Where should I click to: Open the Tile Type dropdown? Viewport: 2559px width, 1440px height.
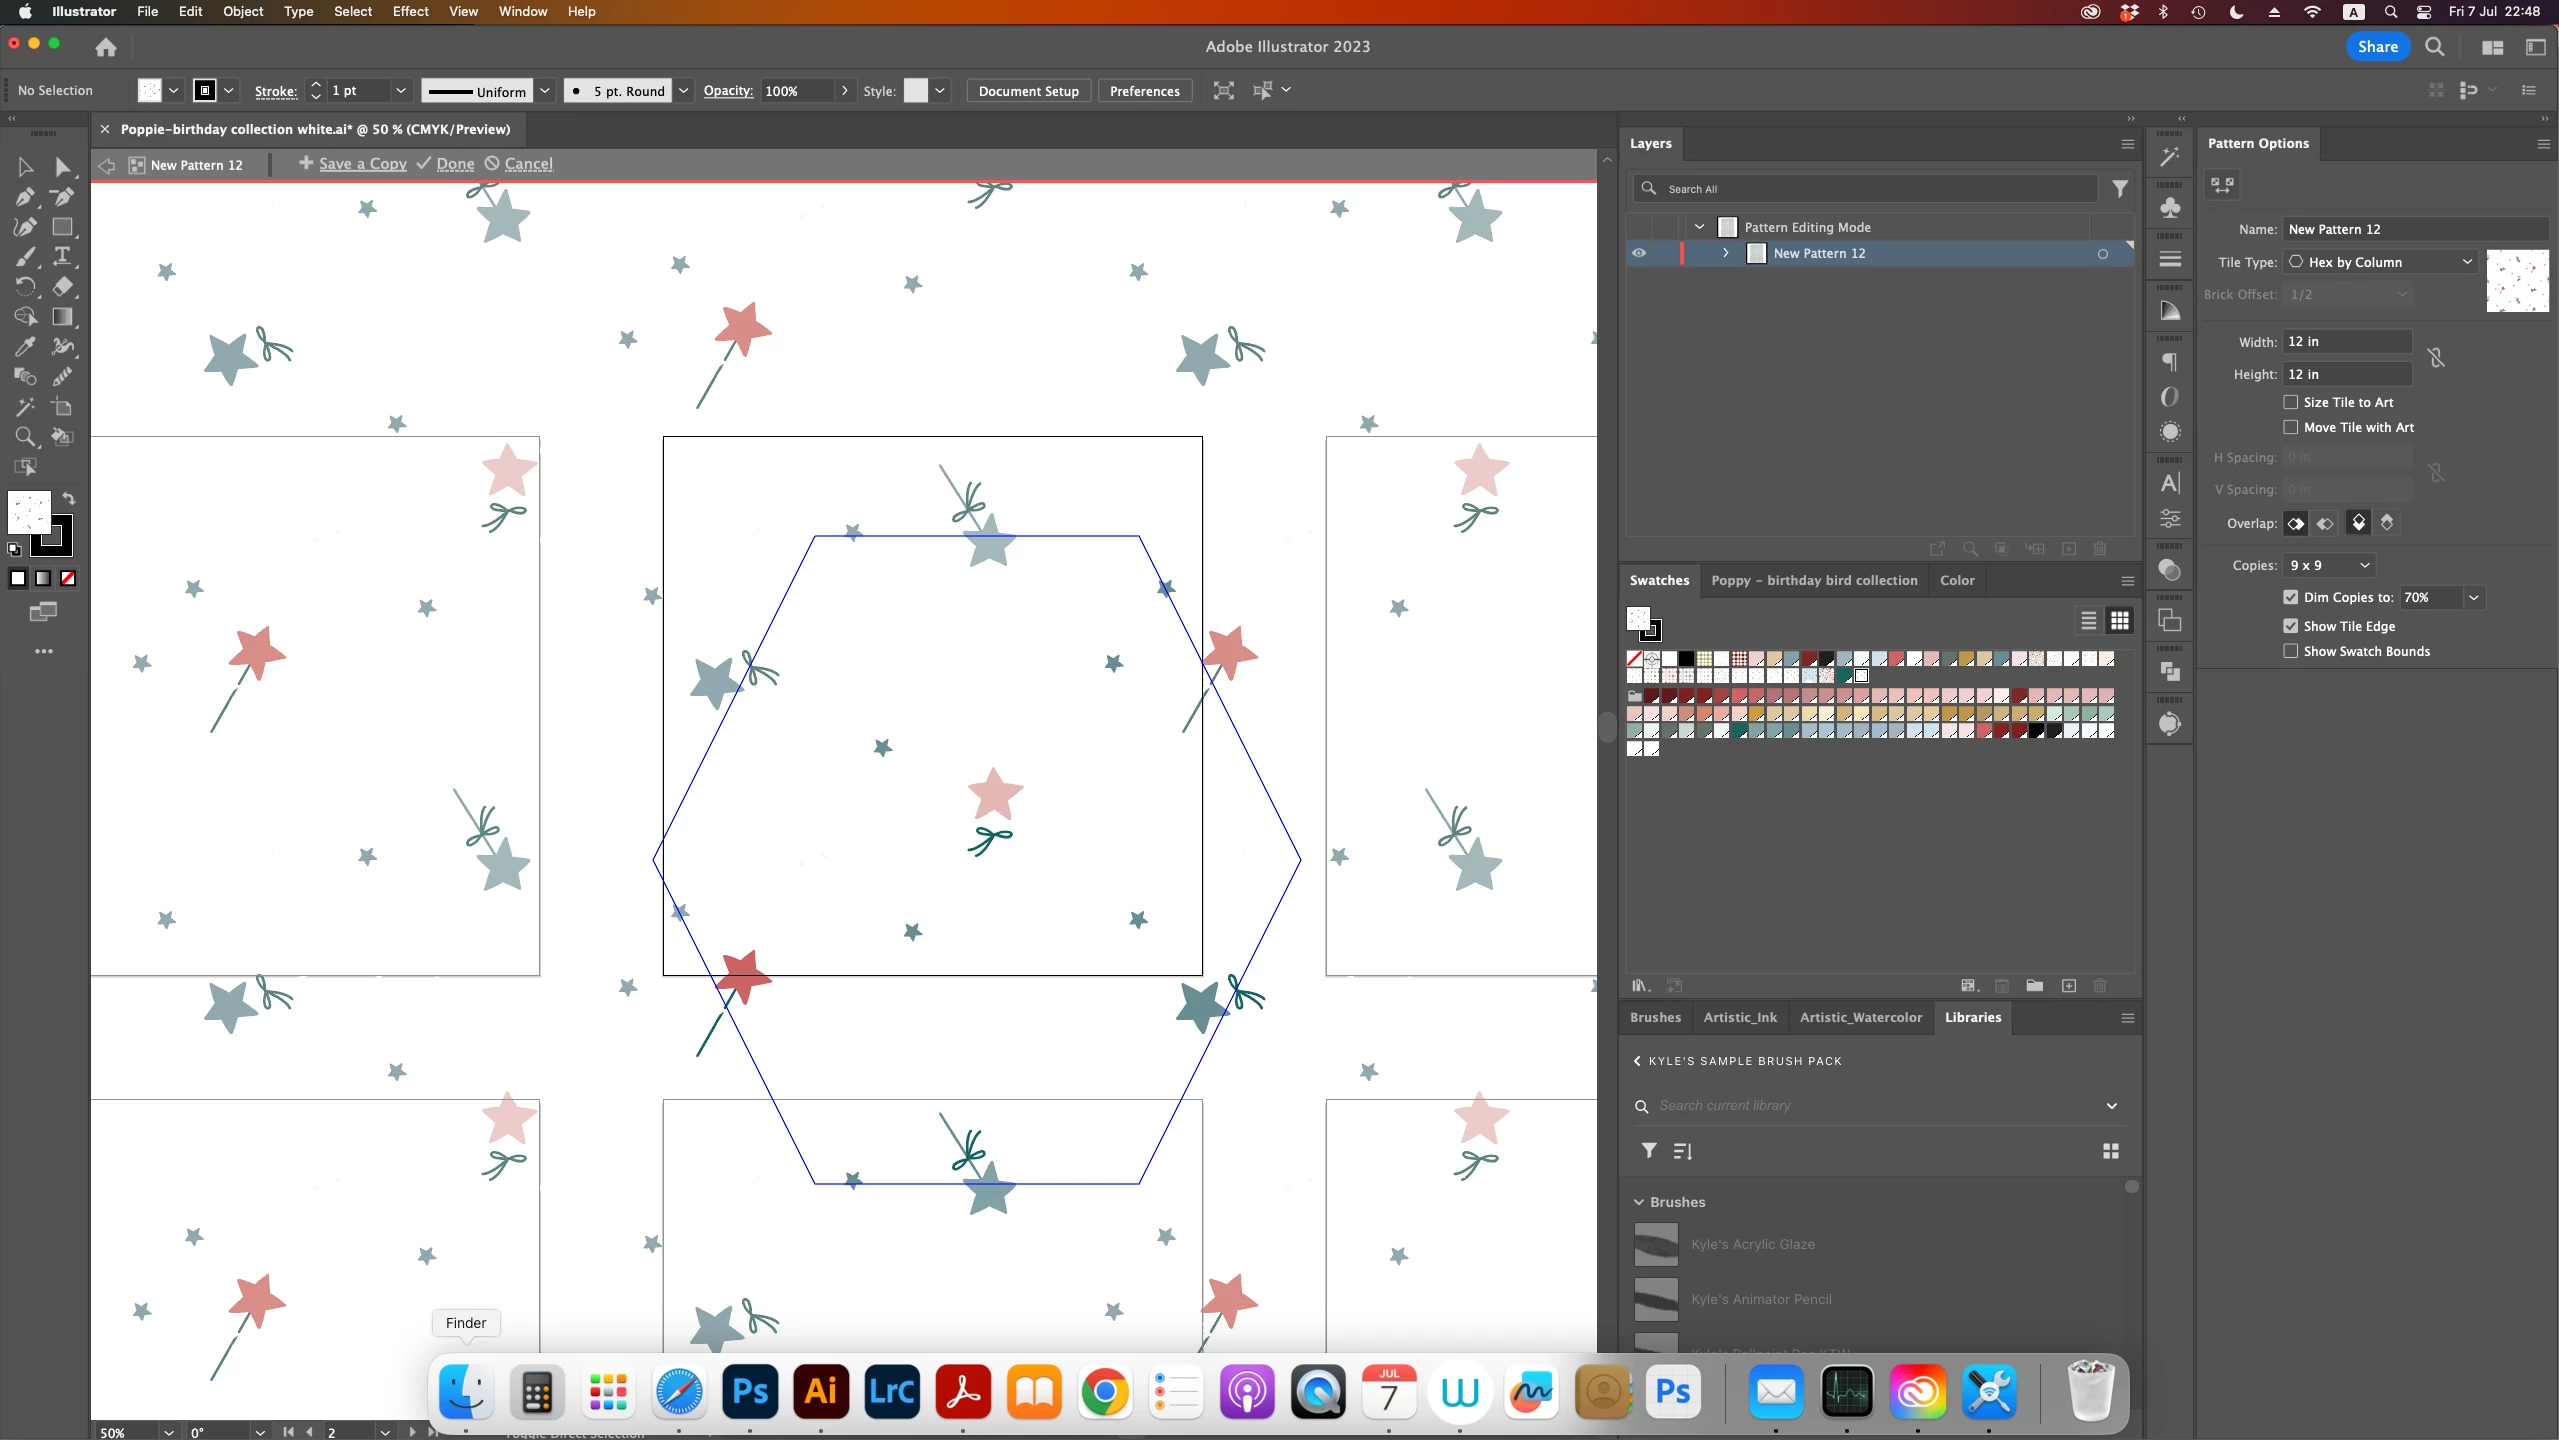(x=2380, y=262)
